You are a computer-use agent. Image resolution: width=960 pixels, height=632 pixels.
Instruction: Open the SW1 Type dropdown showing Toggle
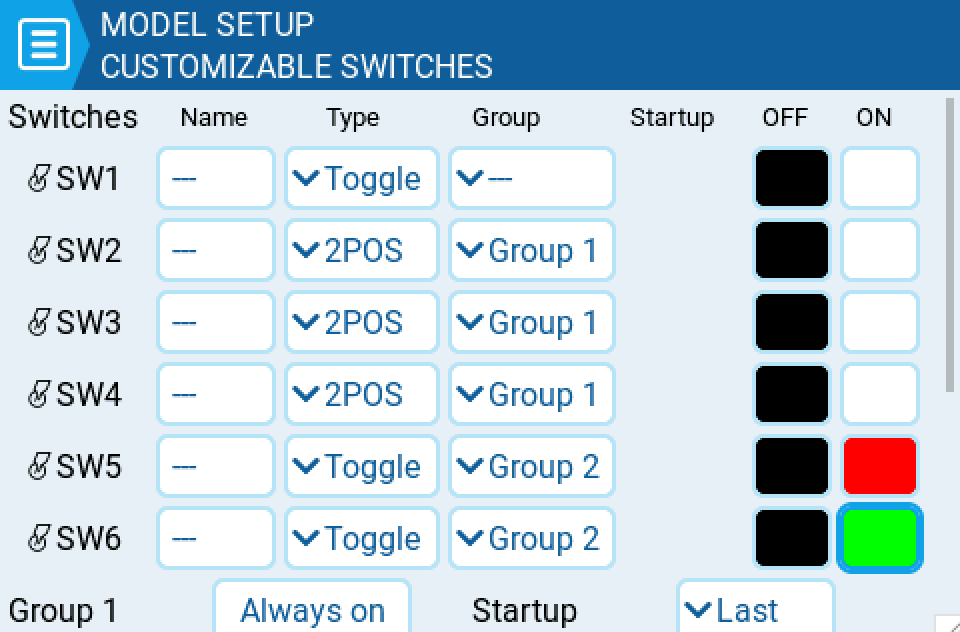tap(362, 178)
